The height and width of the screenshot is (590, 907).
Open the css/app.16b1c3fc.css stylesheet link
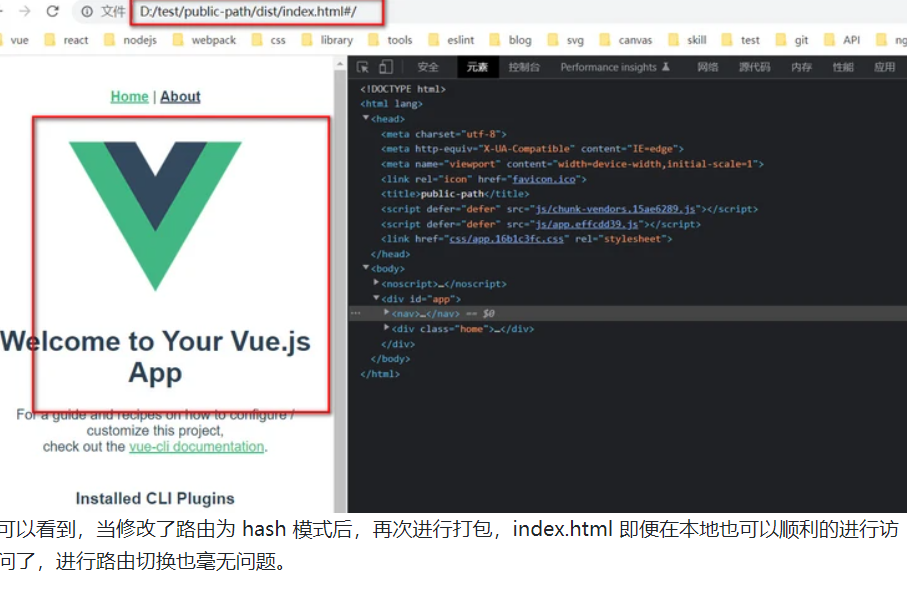pyautogui.click(x=506, y=239)
